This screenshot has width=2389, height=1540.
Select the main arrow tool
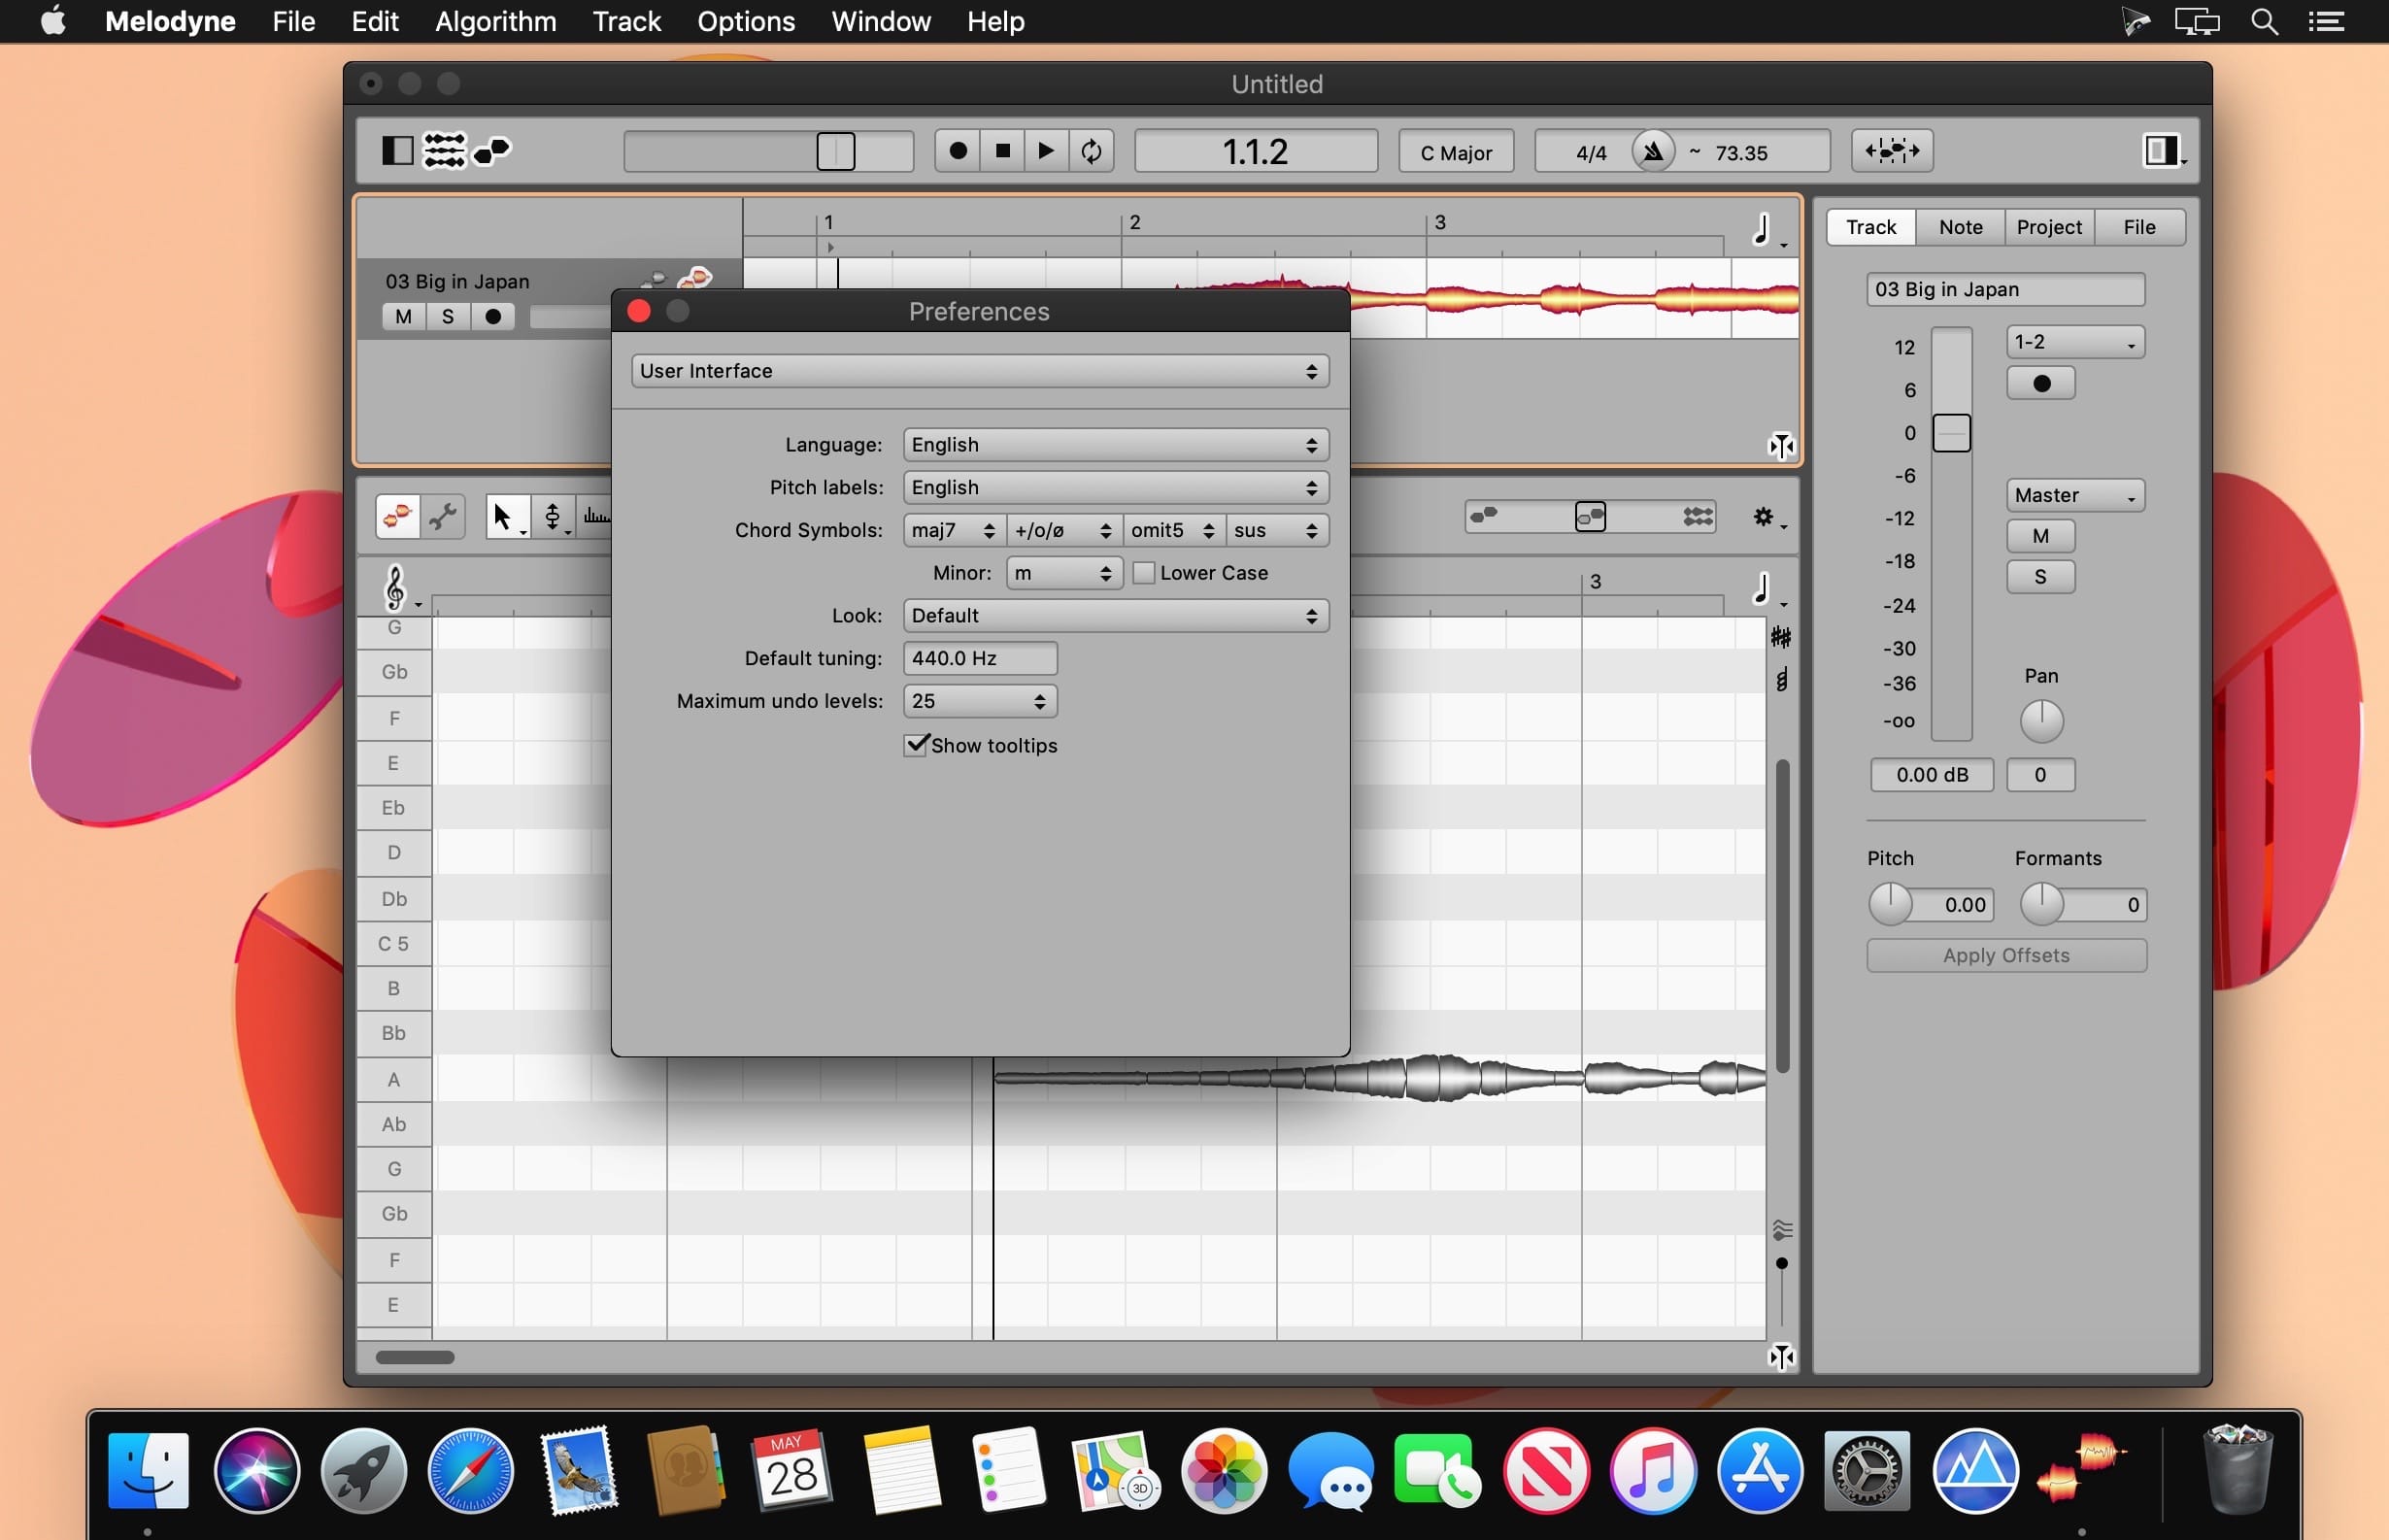(506, 516)
